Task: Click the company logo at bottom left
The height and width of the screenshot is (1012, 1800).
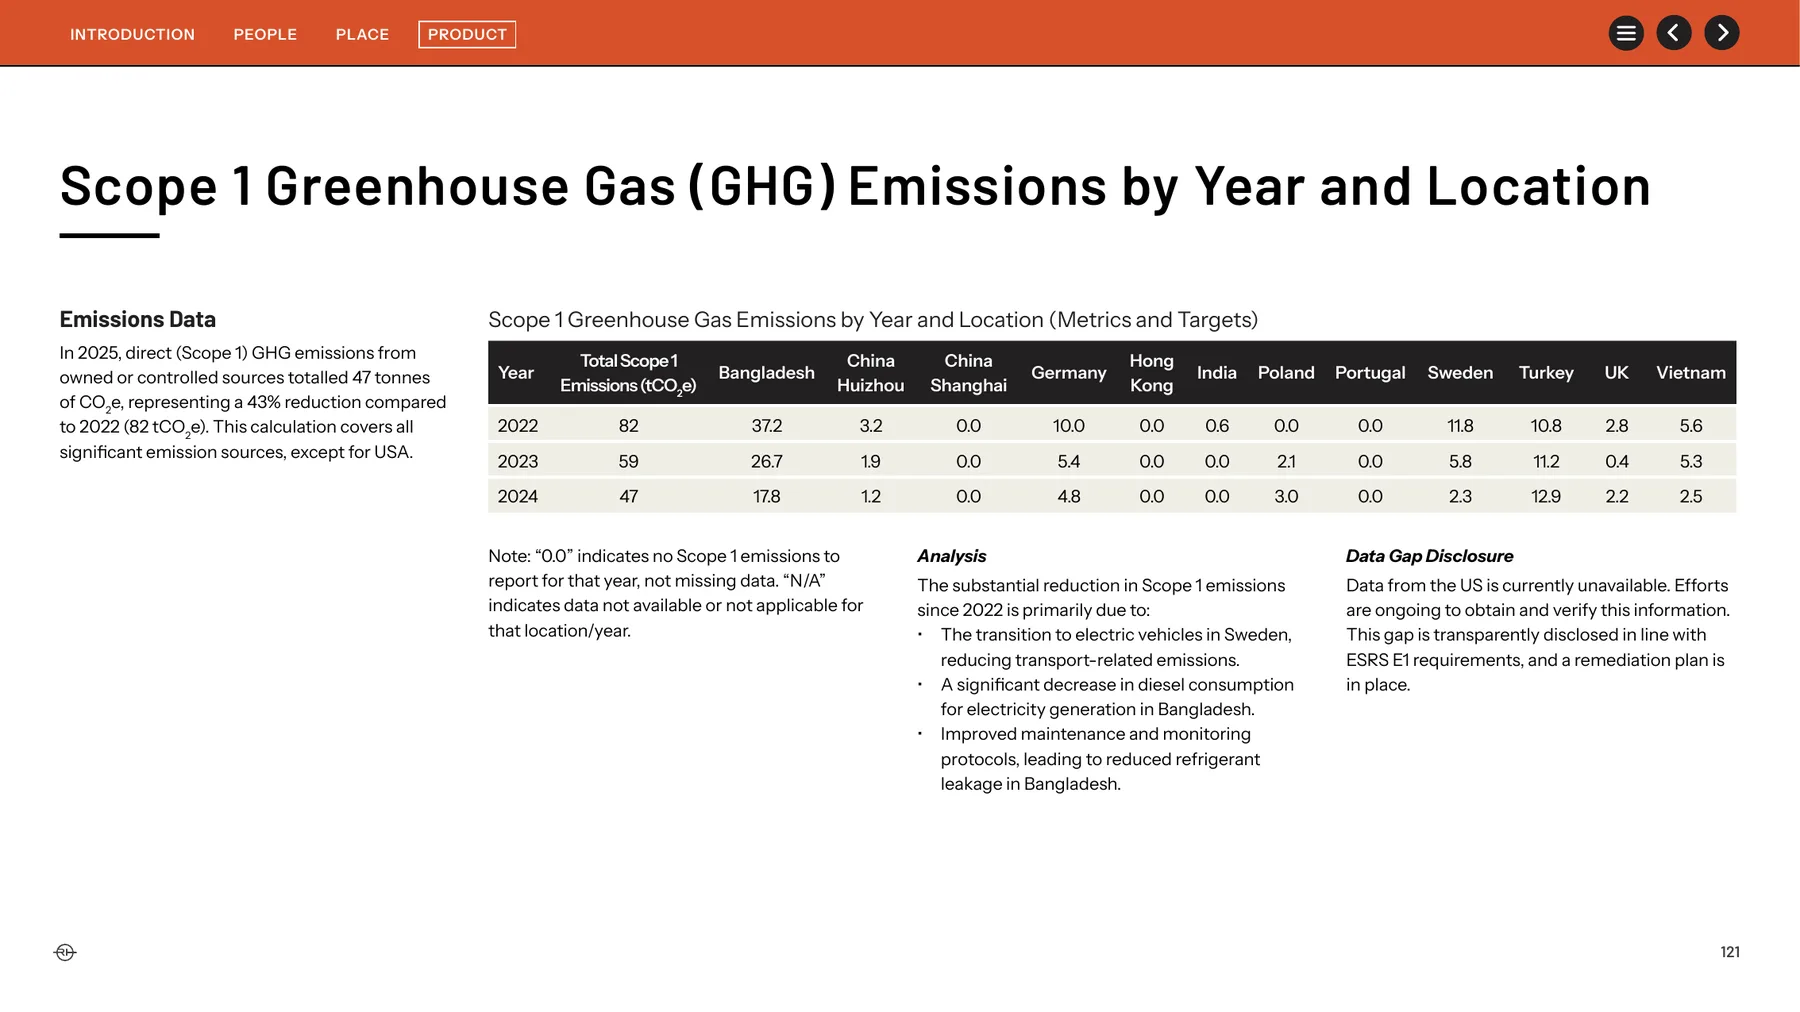Action: [65, 952]
